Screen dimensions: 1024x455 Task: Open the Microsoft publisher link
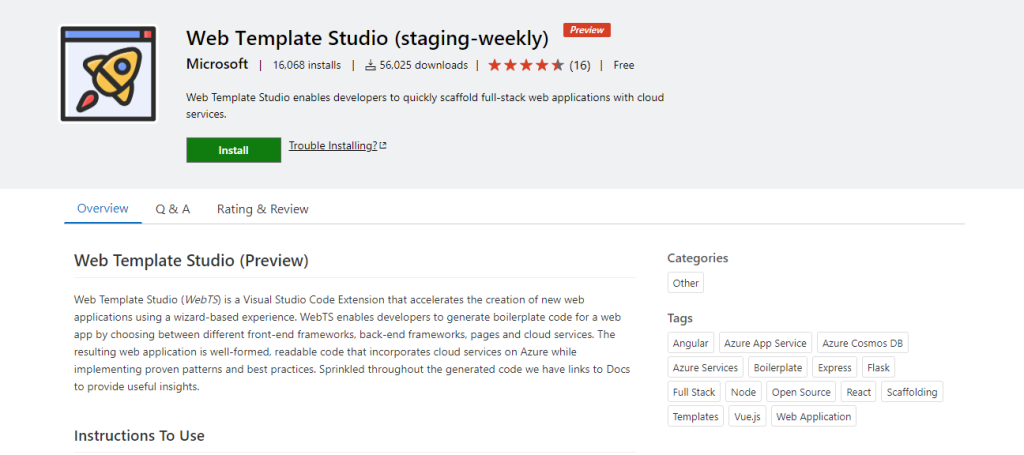click(x=217, y=65)
